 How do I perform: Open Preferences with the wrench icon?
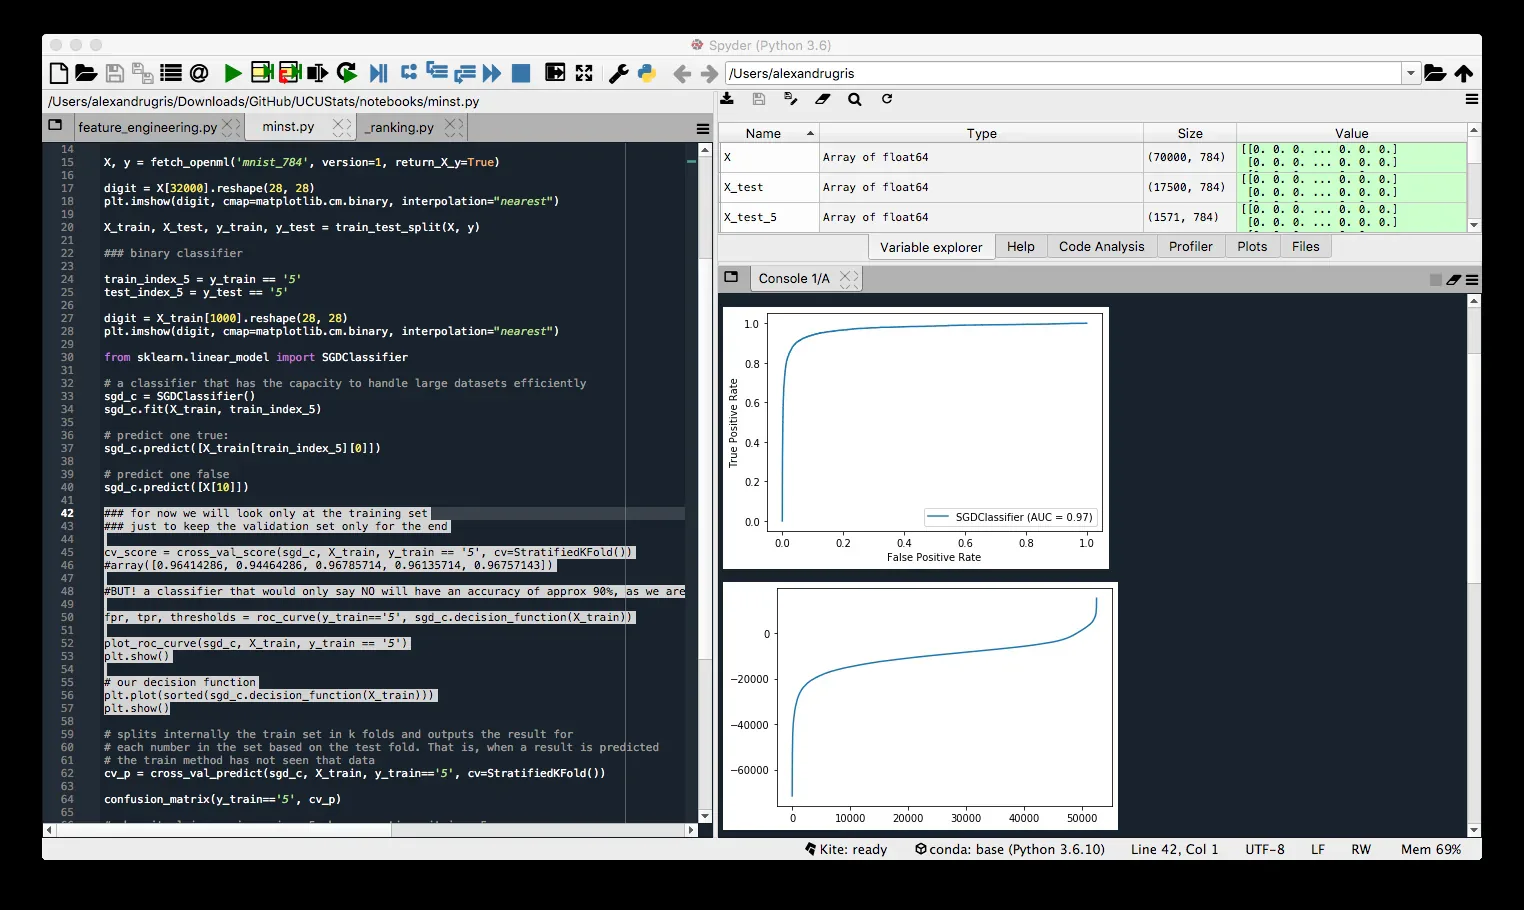[619, 73]
